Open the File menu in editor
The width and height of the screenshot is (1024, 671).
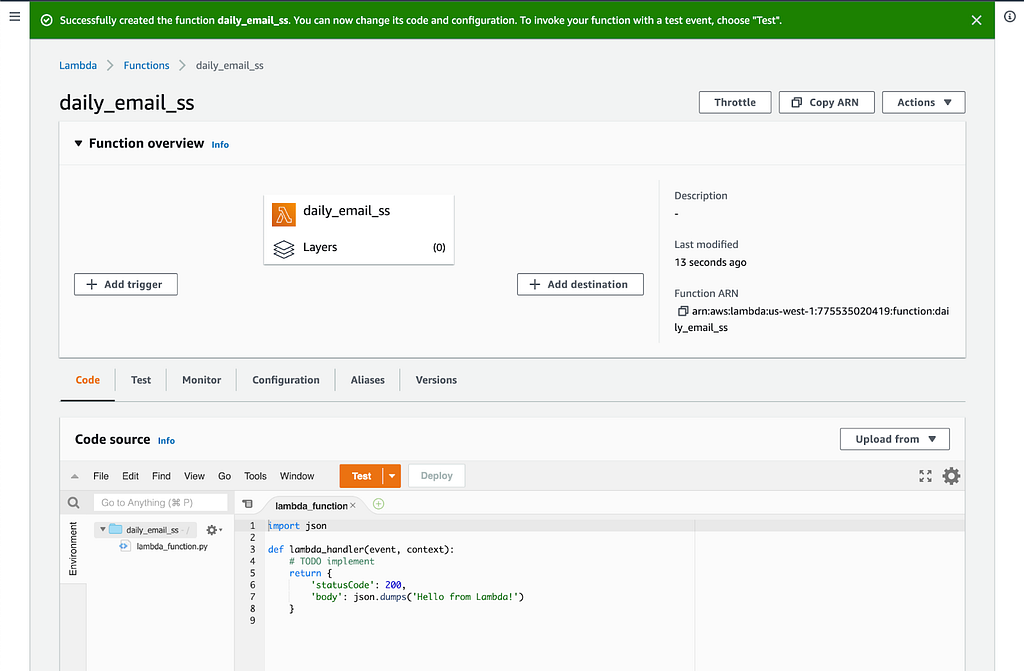pos(101,476)
